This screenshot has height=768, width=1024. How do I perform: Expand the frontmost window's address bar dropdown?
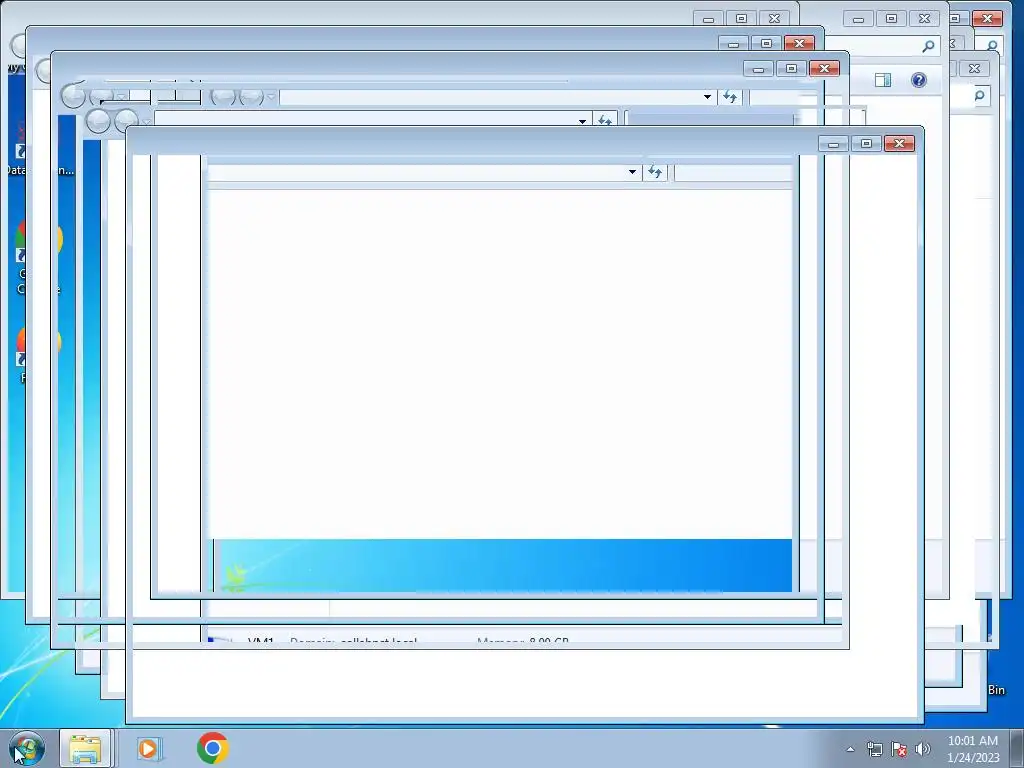[632, 172]
